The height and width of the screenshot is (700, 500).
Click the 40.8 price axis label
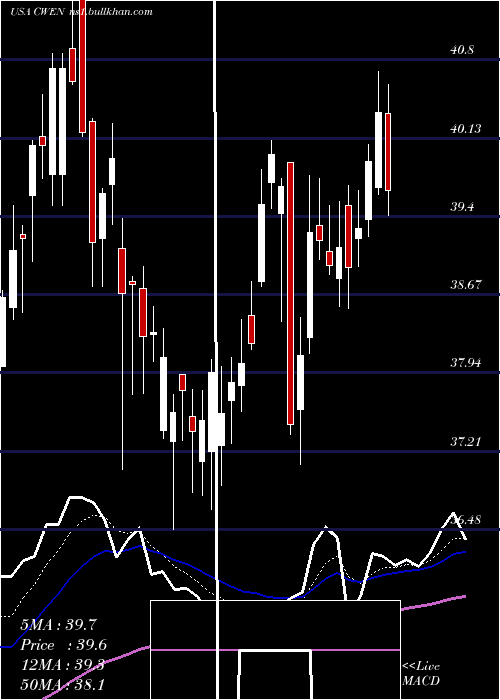462,50
